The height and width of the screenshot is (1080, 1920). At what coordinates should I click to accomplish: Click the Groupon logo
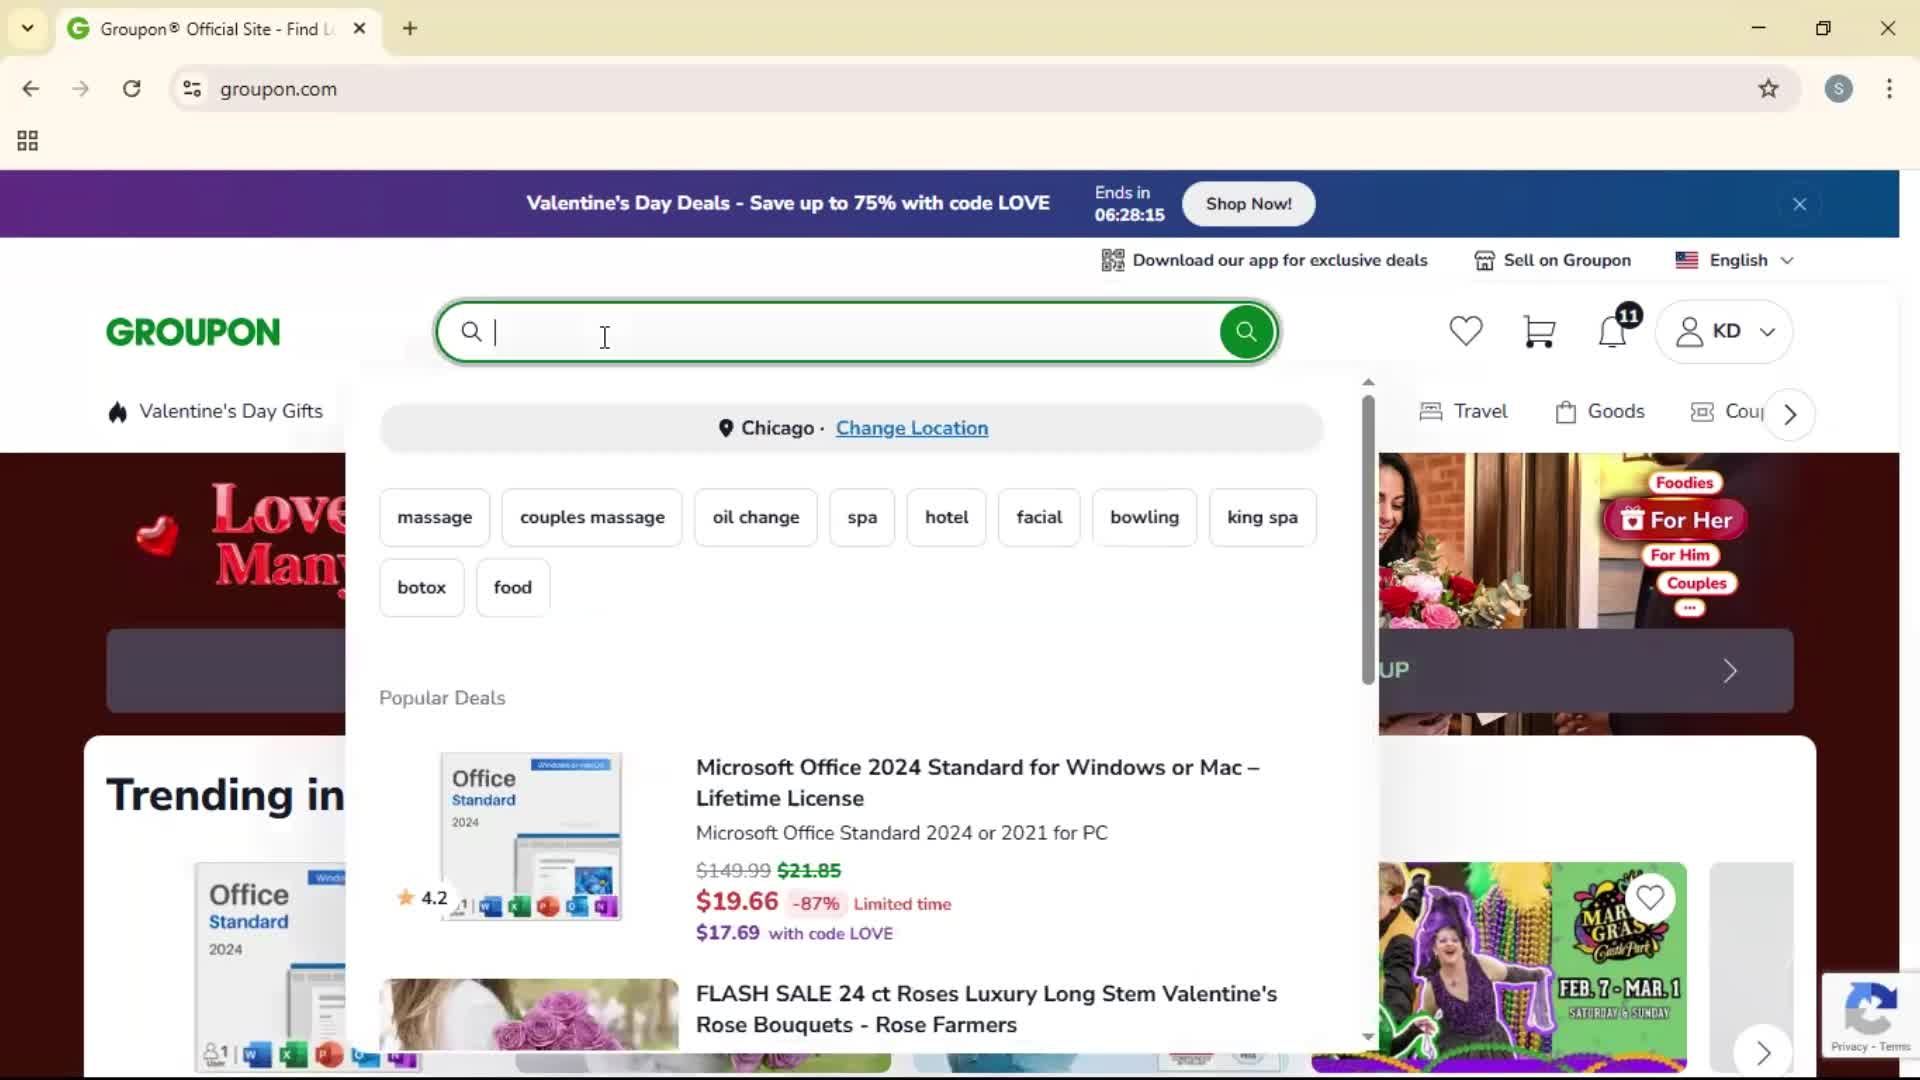[x=192, y=331]
